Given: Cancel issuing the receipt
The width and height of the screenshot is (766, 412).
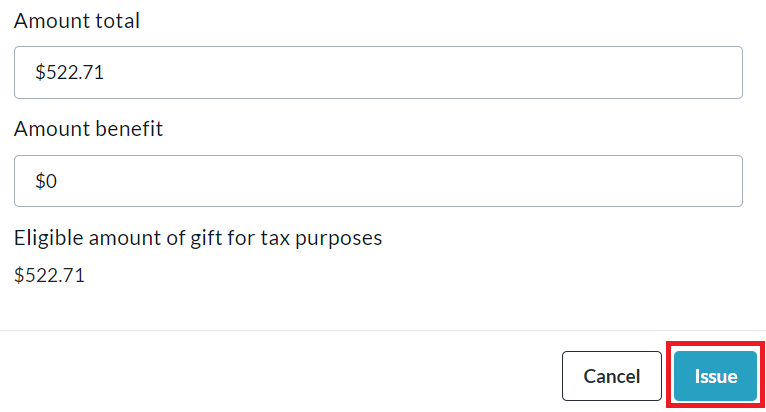Looking at the screenshot, I should 611,376.
